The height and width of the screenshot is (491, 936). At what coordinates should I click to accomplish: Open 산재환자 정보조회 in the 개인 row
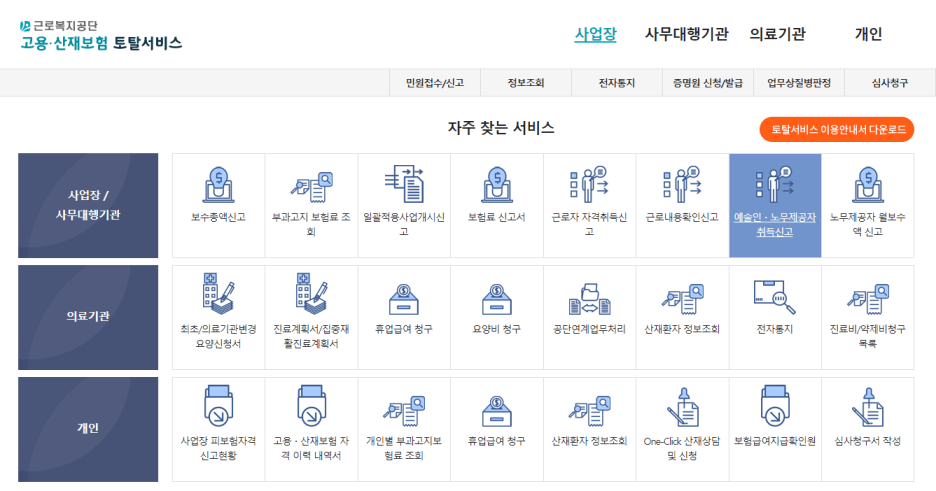[x=589, y=411]
